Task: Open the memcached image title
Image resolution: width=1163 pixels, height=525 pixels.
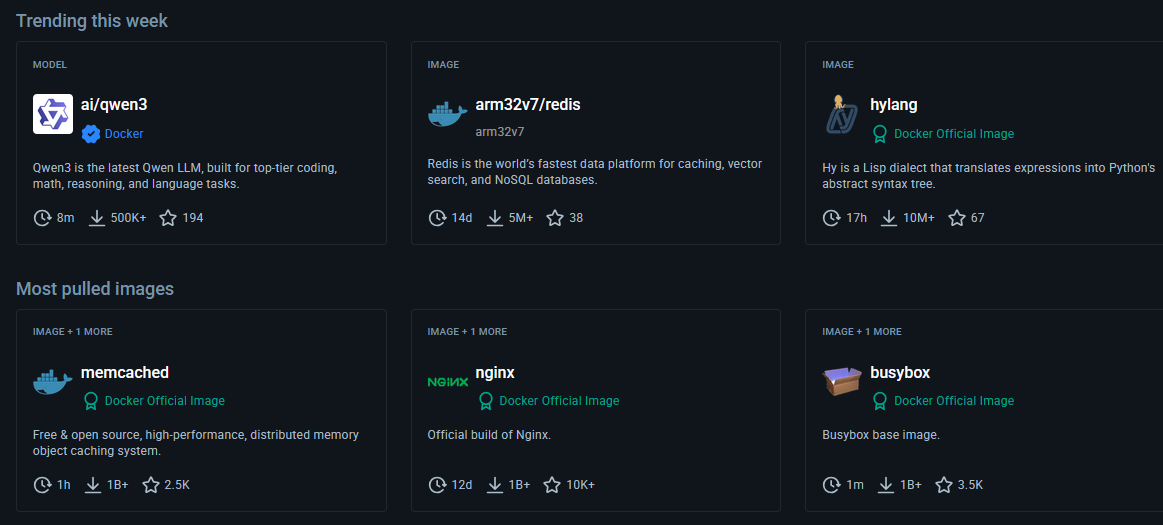Action: coord(125,372)
